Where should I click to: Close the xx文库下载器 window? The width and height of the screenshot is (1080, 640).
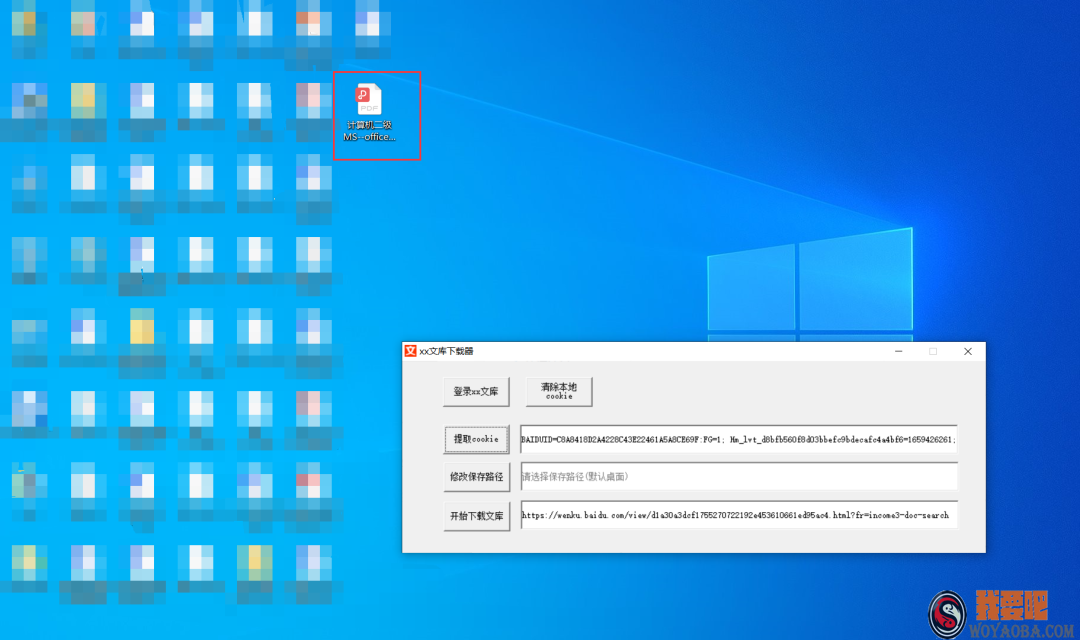pos(967,351)
